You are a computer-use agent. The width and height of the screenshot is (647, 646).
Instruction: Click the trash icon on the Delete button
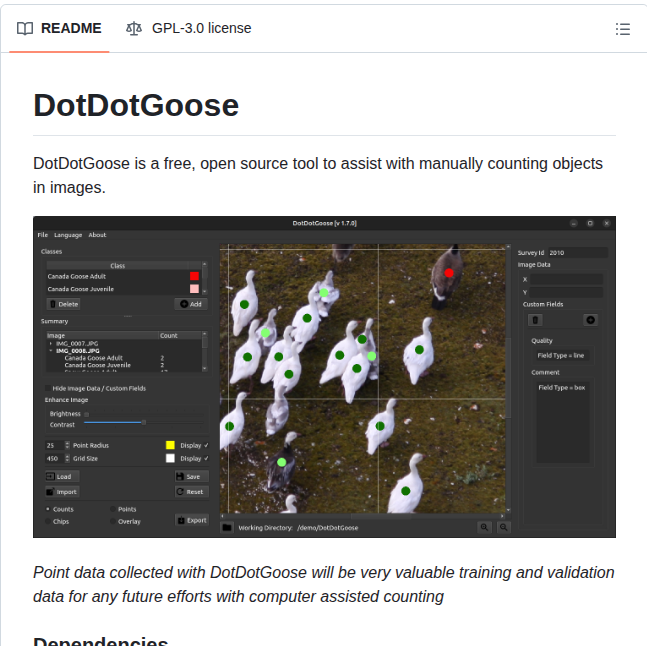(53, 304)
